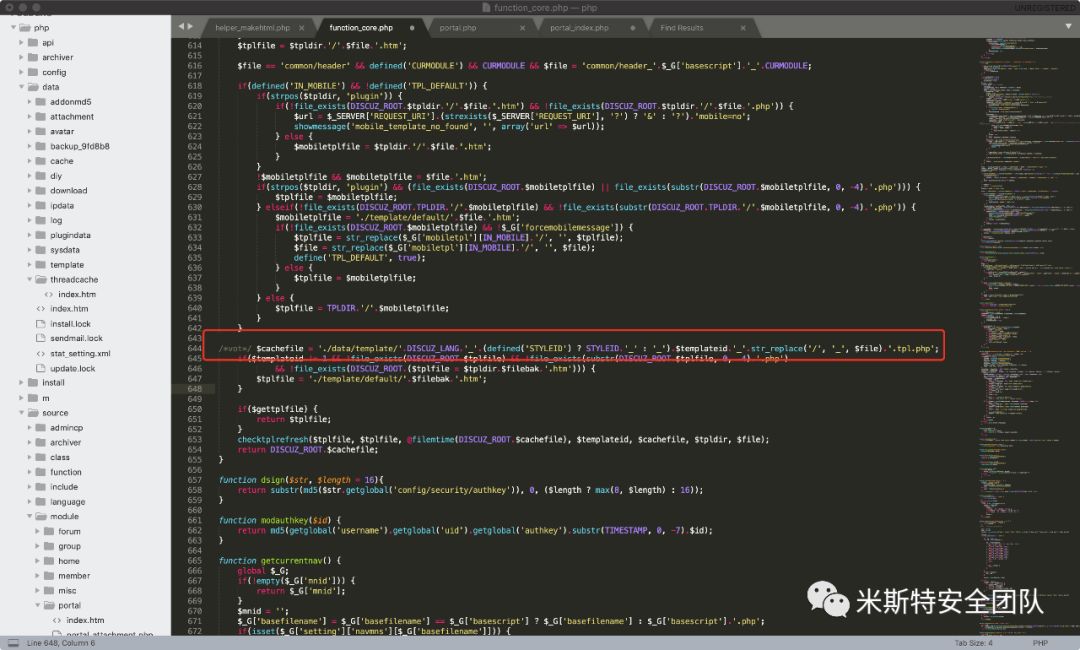Screen dimensions: 1080x650
Task: Select the log folder icon
Action: coord(41,220)
